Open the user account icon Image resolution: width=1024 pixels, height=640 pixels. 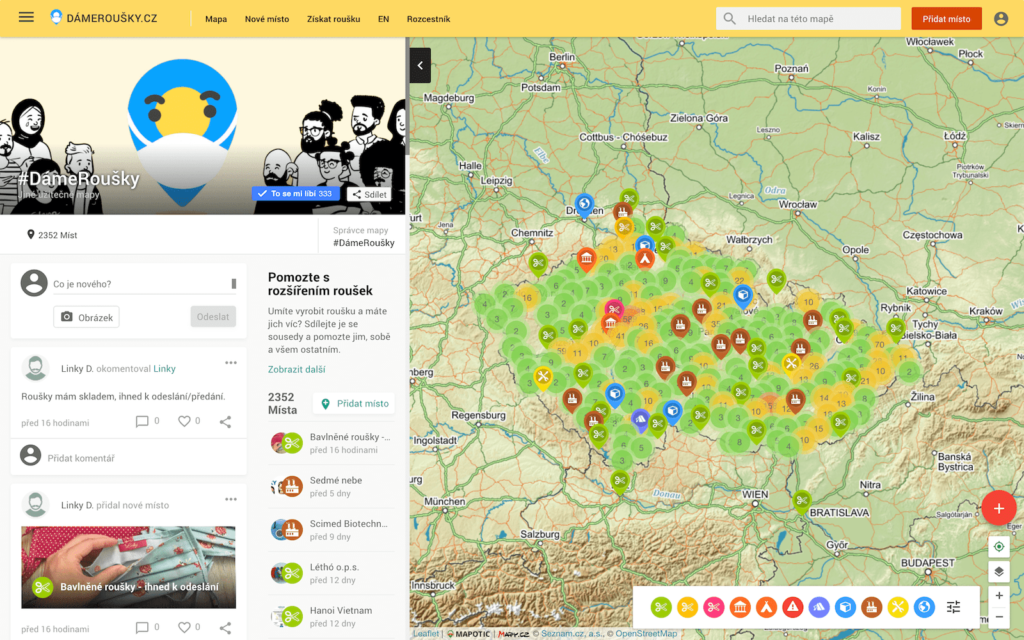(1001, 19)
